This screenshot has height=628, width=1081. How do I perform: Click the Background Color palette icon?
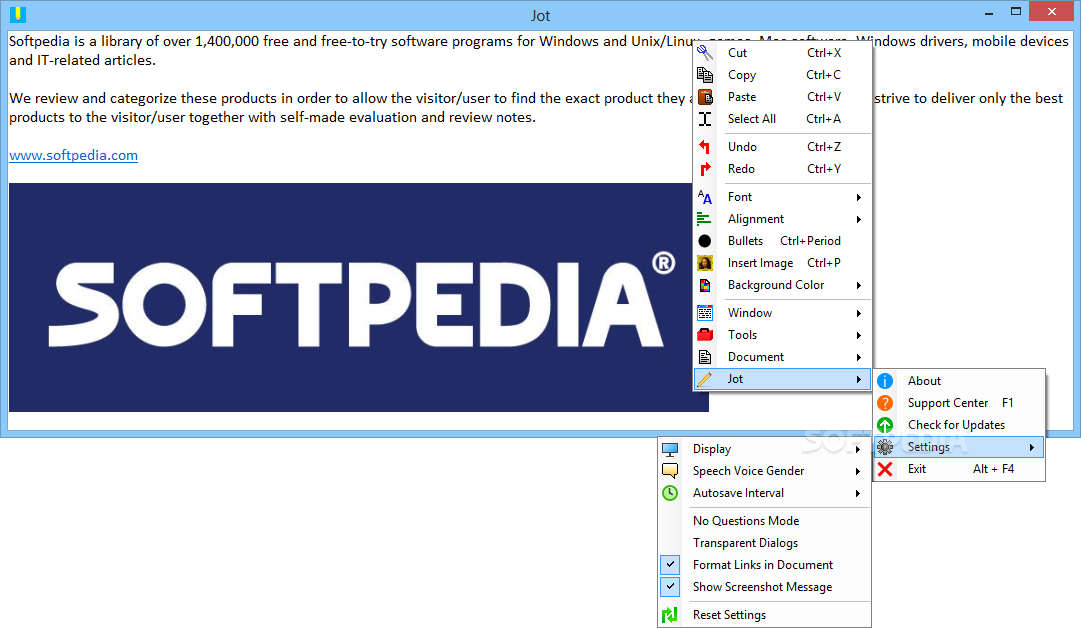point(705,285)
